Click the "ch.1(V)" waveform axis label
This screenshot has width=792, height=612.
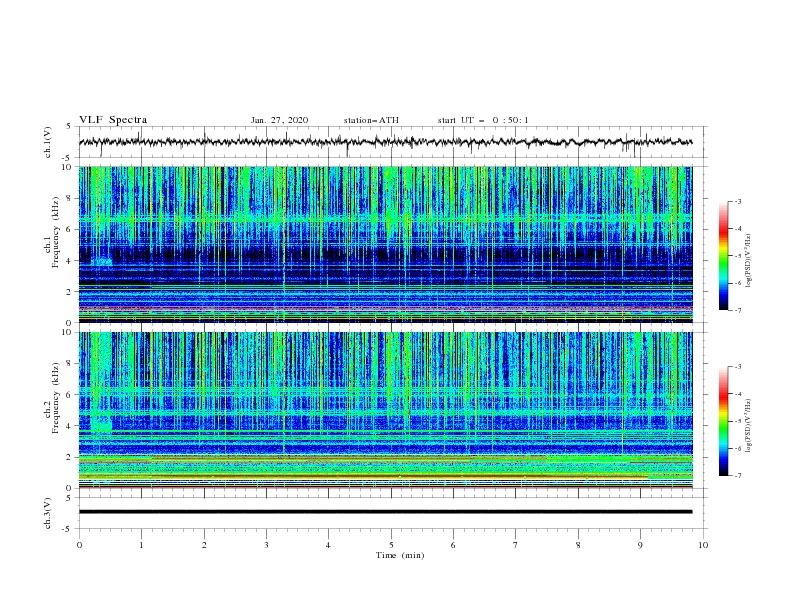click(48, 142)
